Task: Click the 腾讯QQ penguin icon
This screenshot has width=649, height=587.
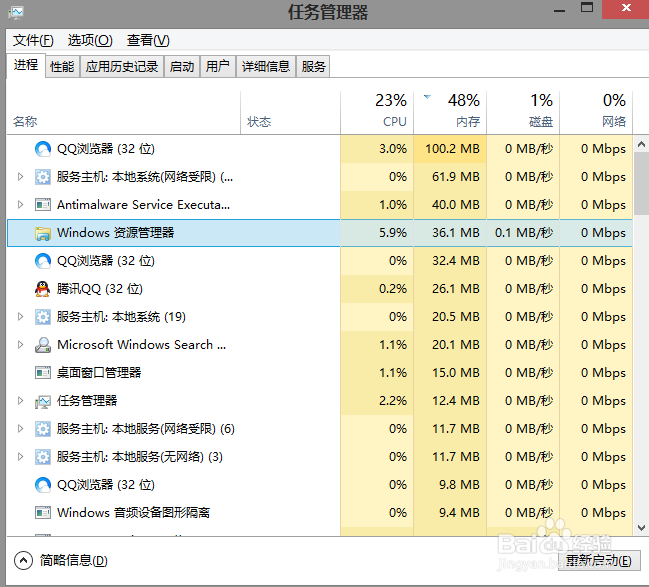Action: (x=43, y=289)
